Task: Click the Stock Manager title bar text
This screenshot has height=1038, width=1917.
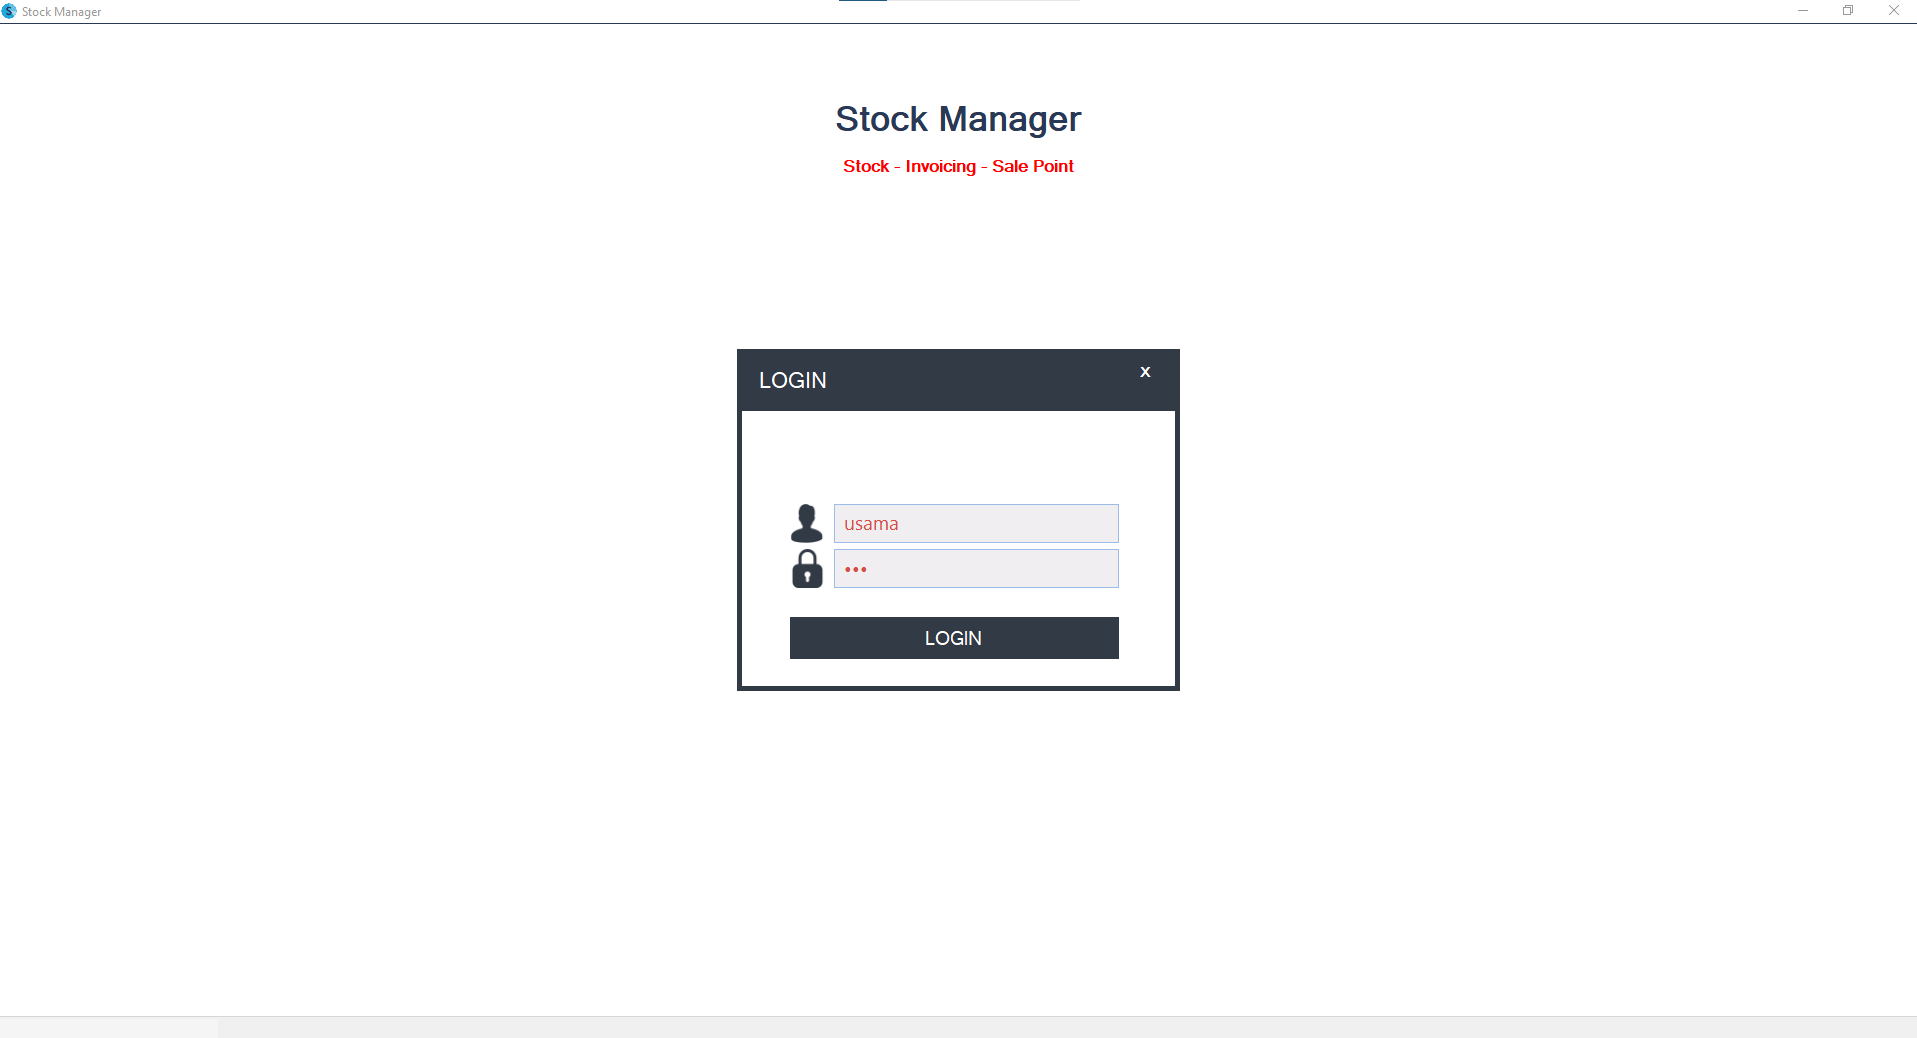Action: tap(62, 12)
